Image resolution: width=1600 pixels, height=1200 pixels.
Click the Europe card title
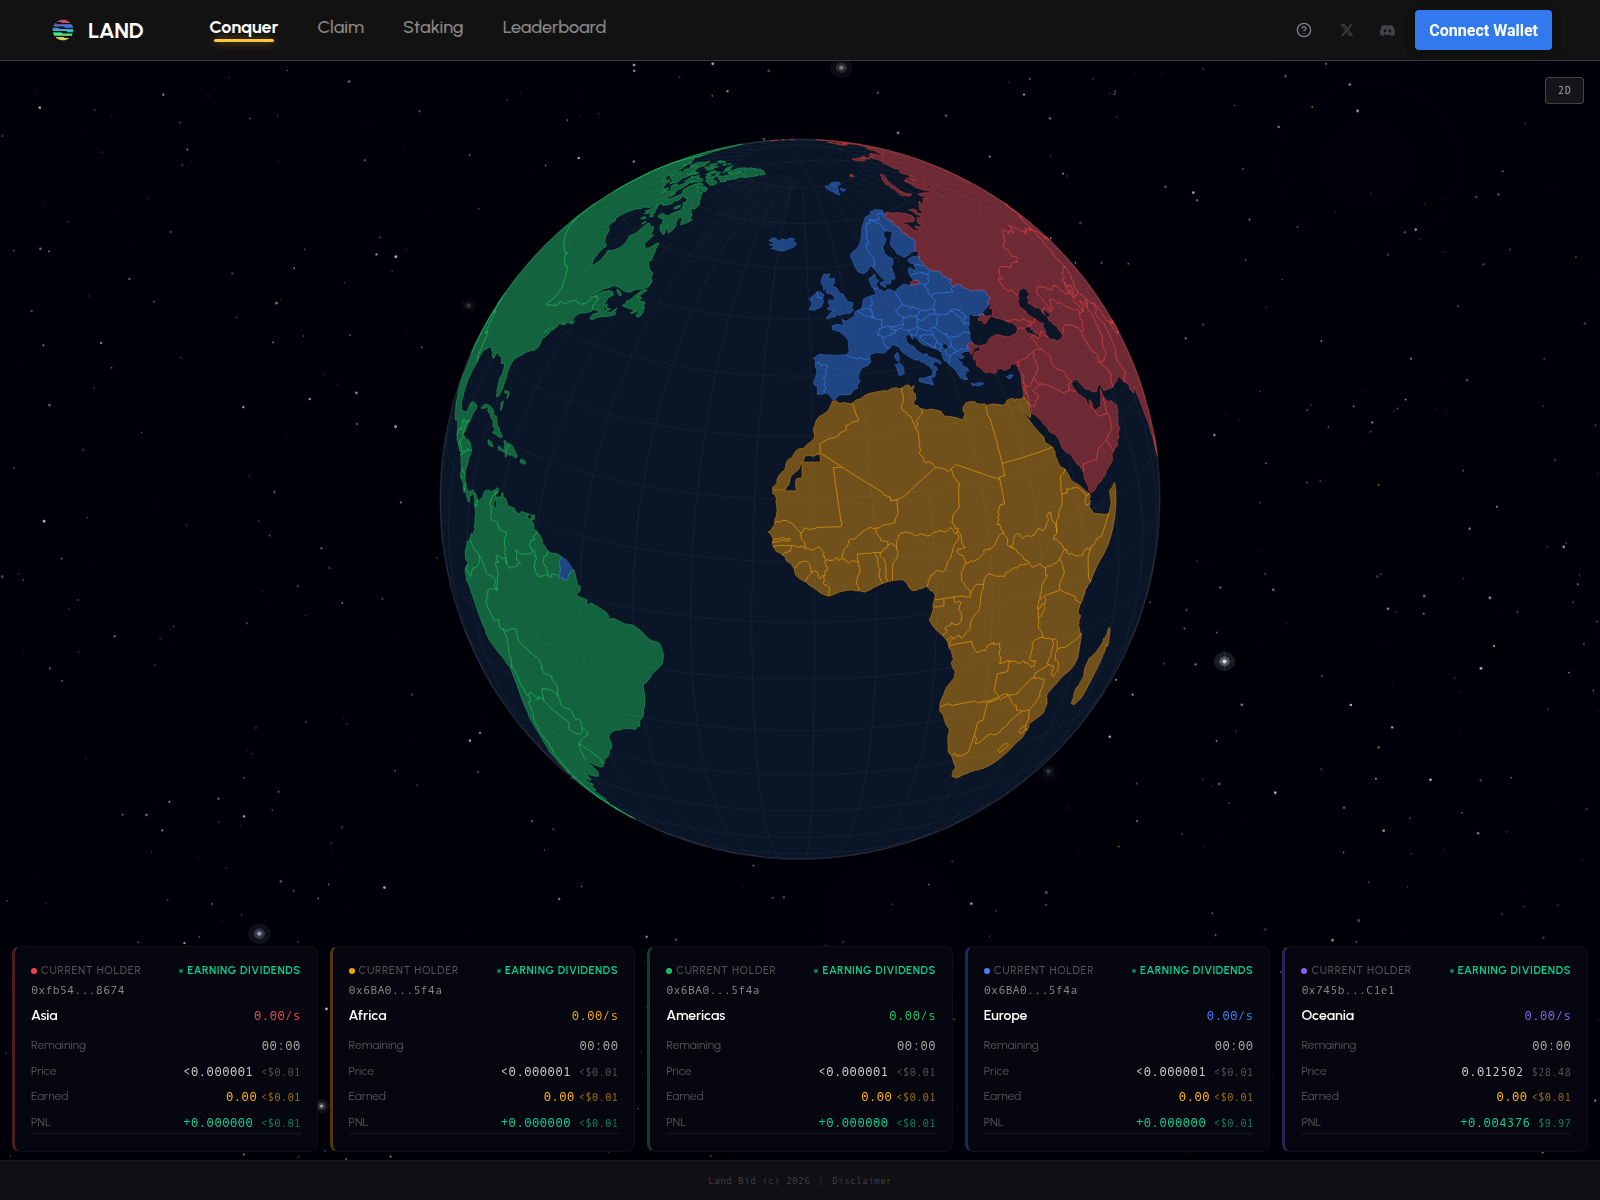pyautogui.click(x=1005, y=1015)
